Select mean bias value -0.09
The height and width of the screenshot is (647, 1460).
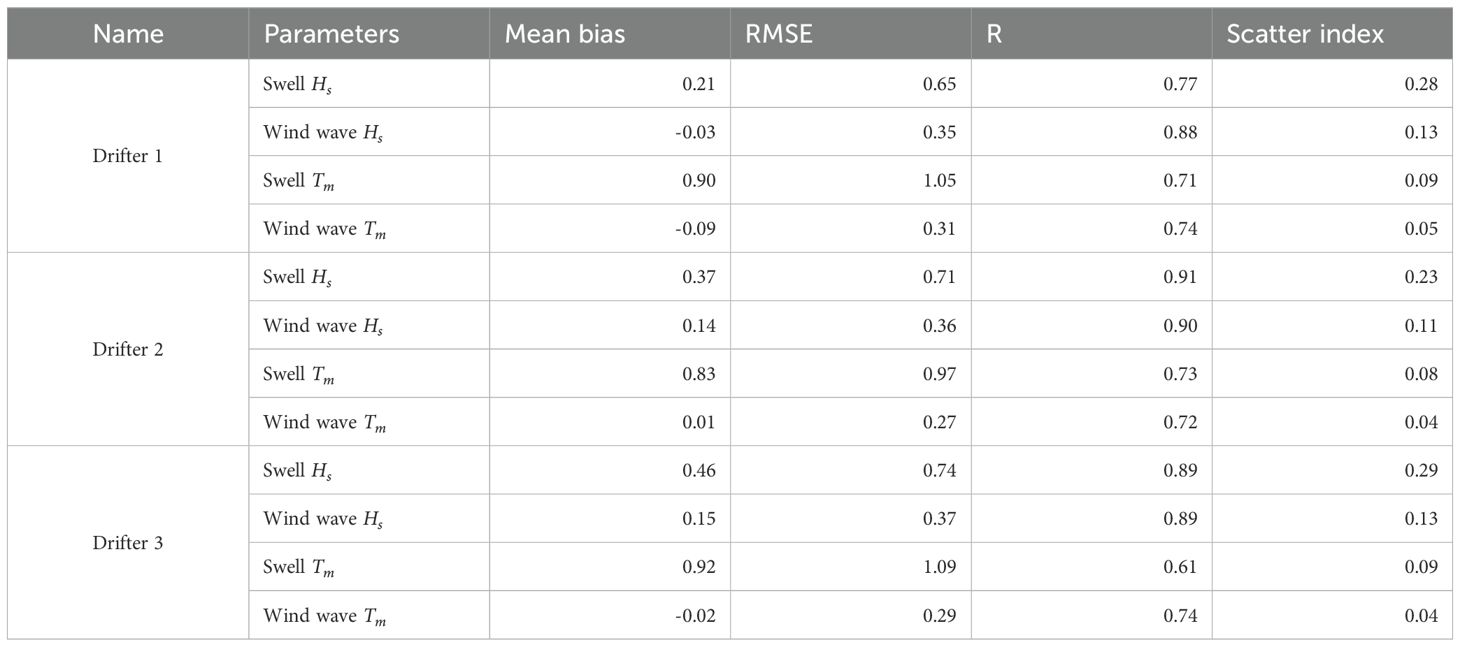click(695, 229)
